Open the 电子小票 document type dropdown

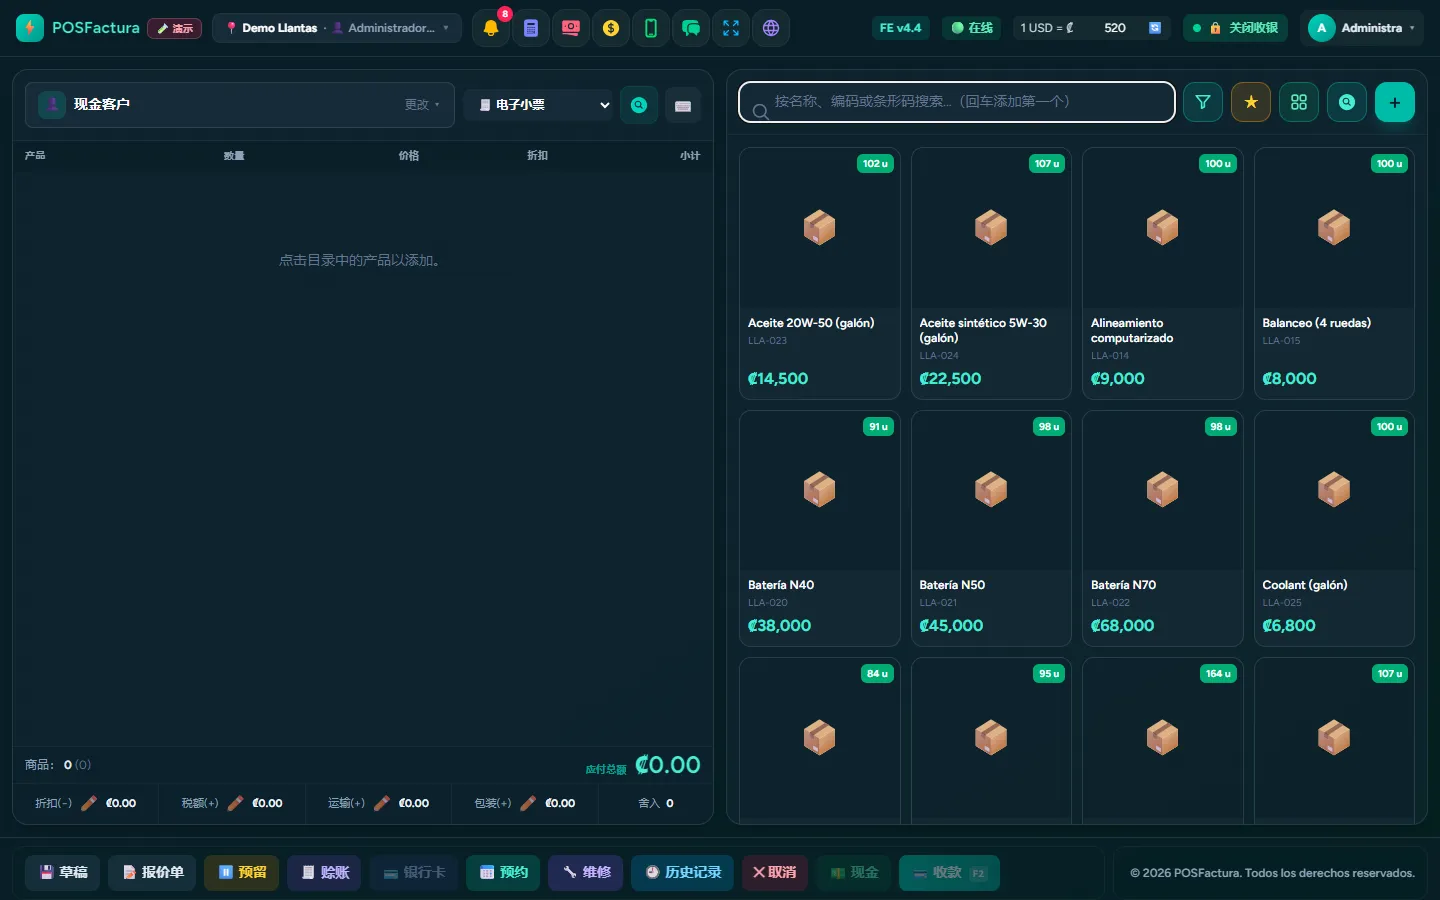[538, 105]
